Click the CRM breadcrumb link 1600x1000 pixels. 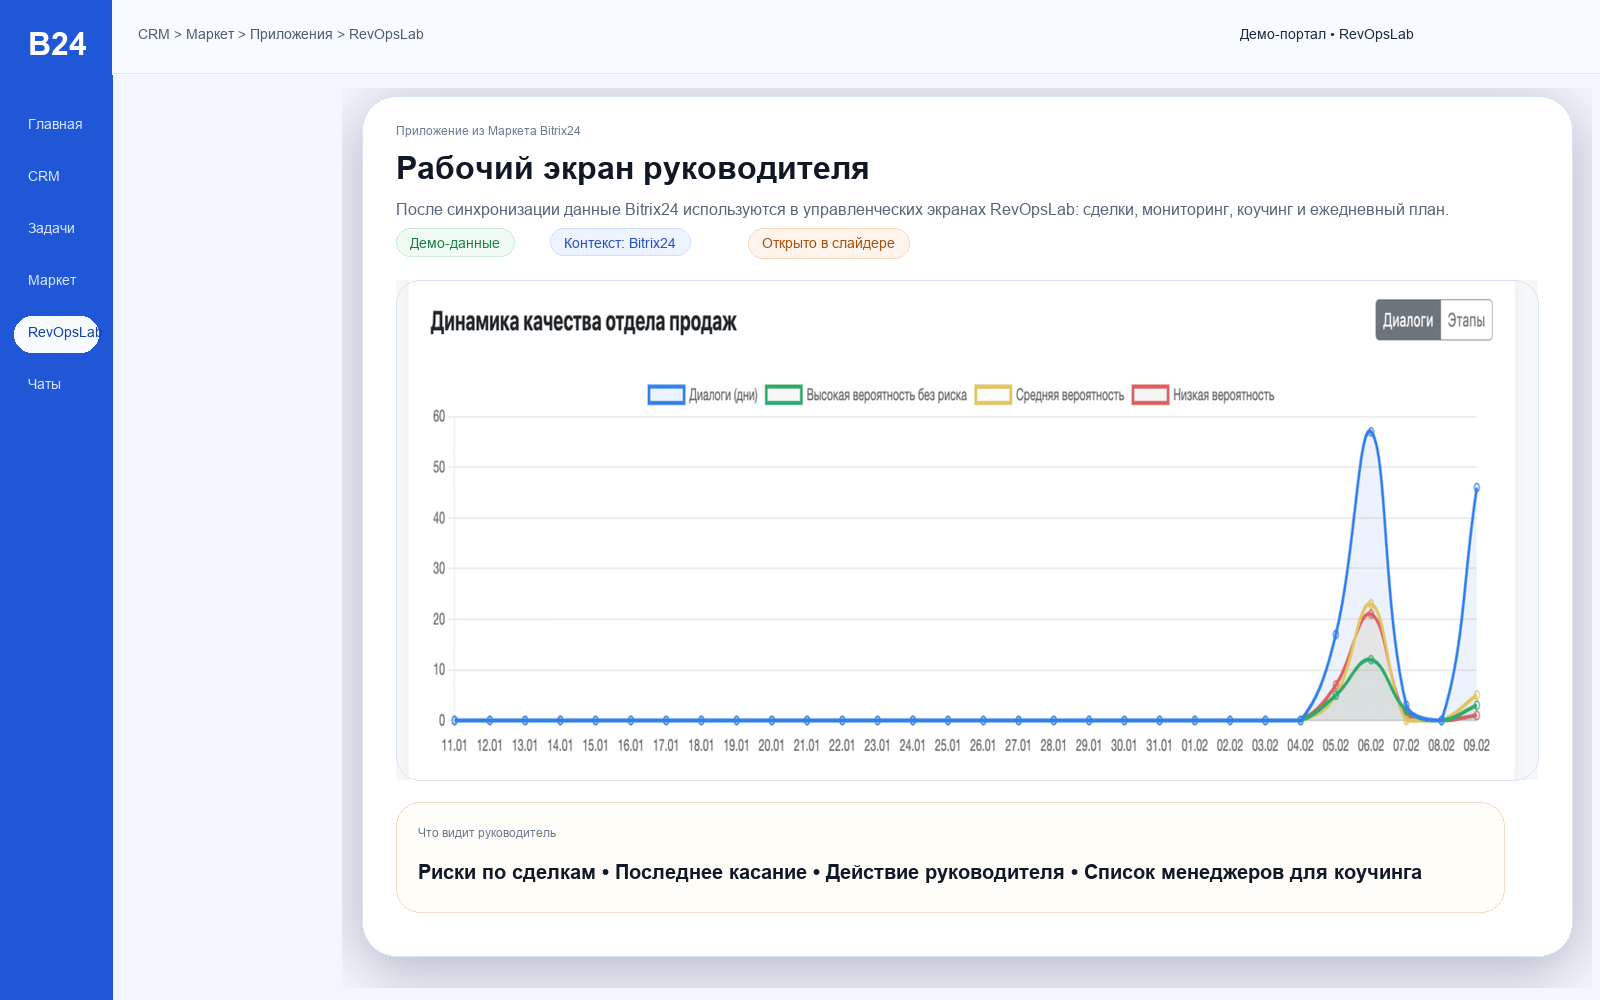click(154, 34)
